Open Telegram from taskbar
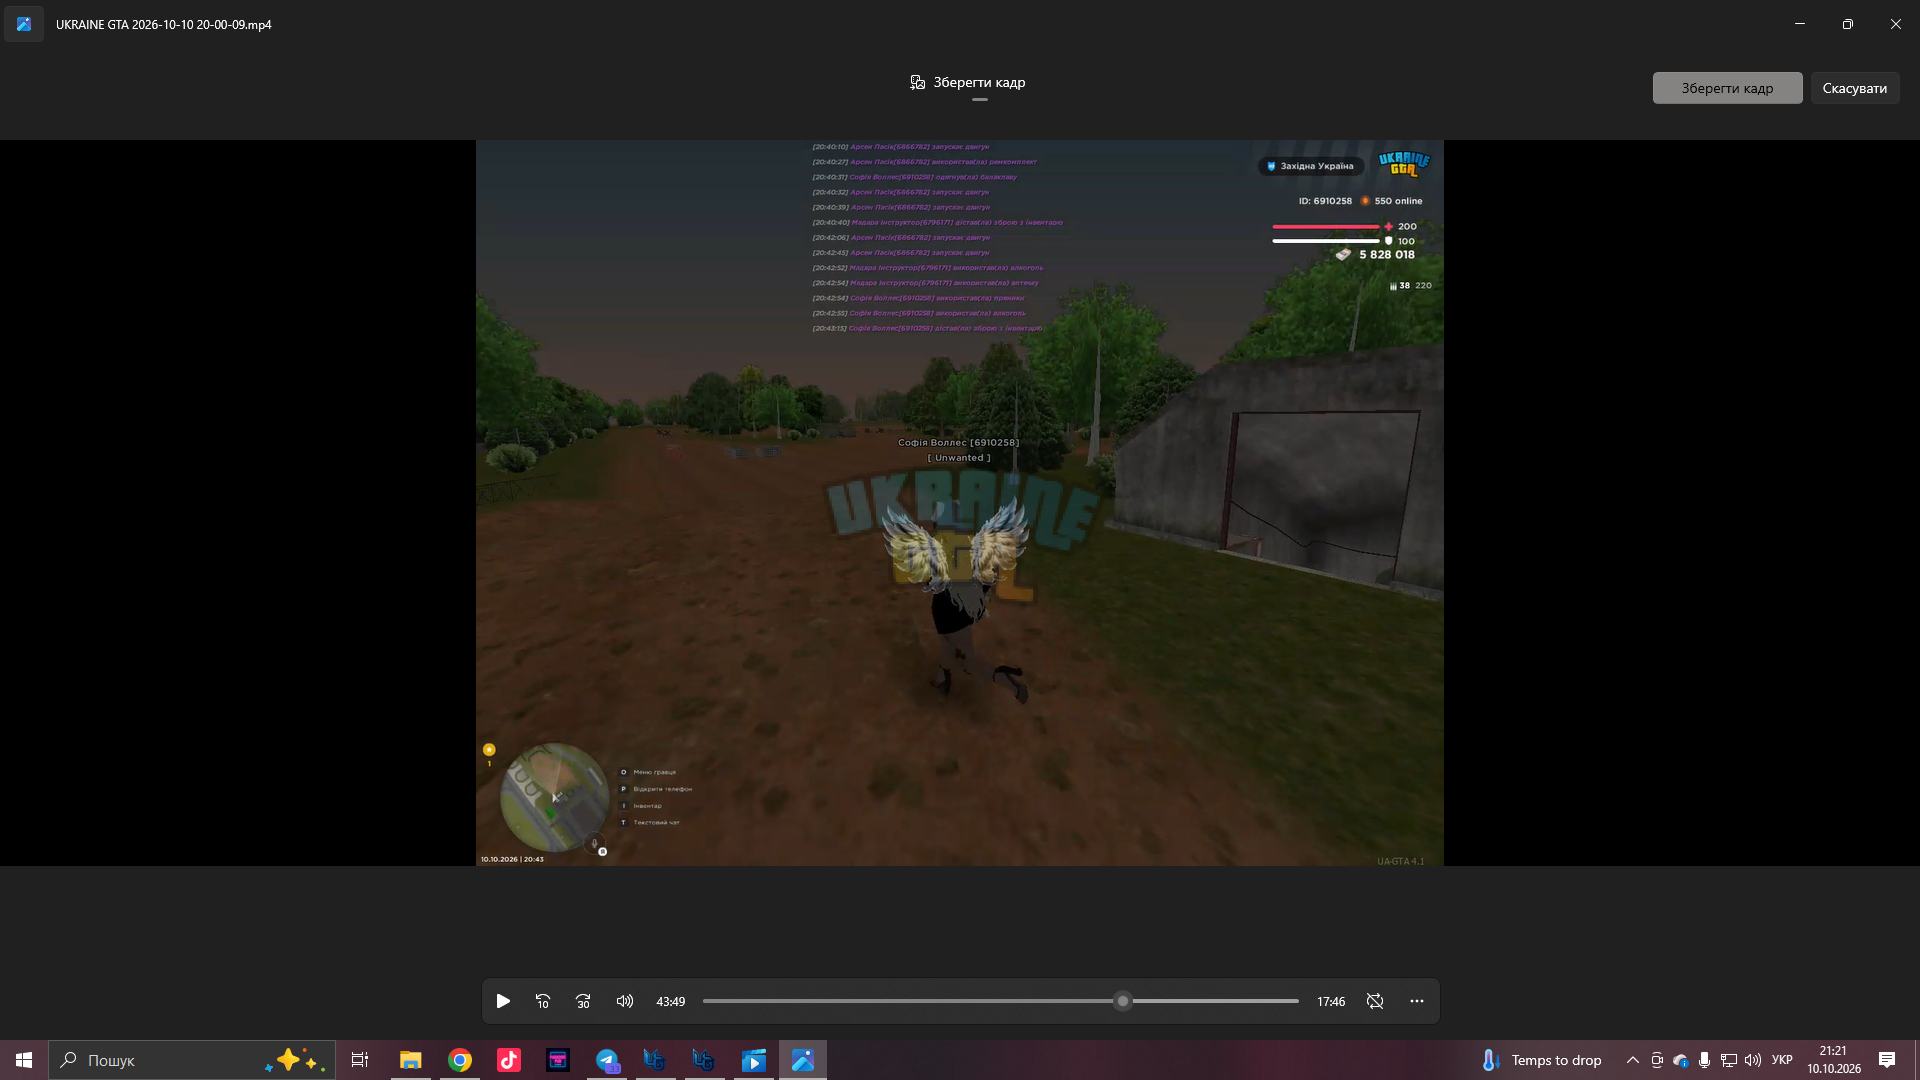 607,1060
